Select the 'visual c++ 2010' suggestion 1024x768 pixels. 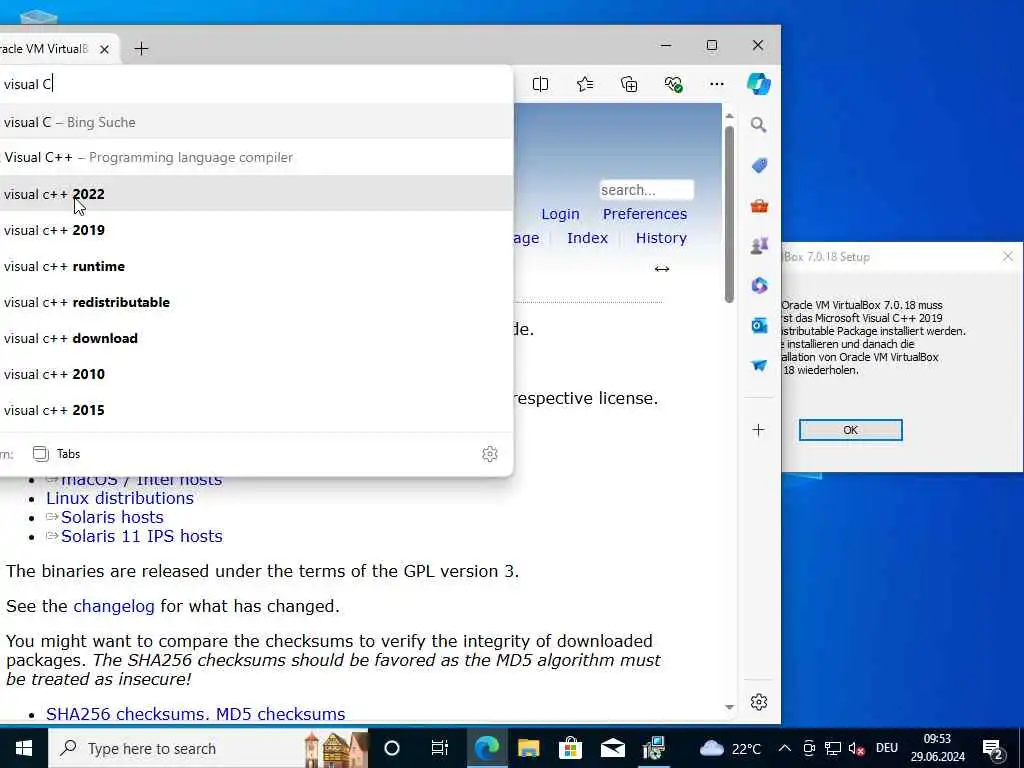(x=256, y=374)
